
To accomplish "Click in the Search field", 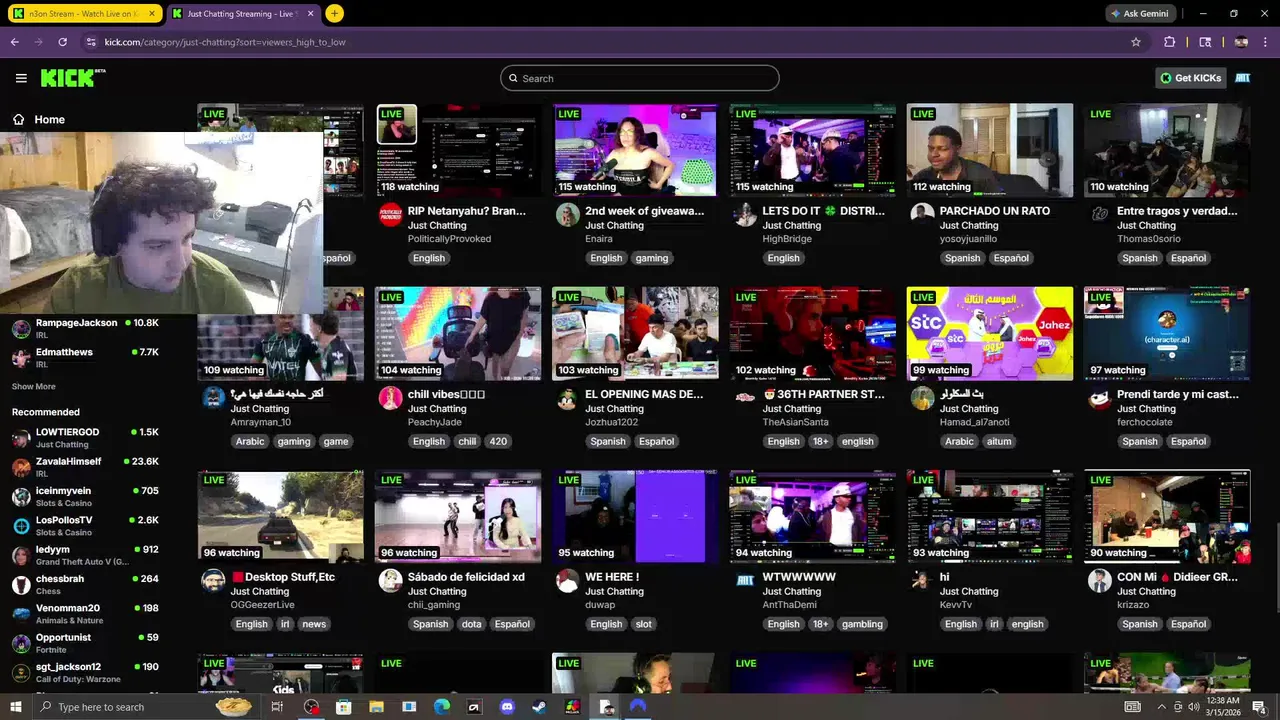I will click(x=640, y=78).
